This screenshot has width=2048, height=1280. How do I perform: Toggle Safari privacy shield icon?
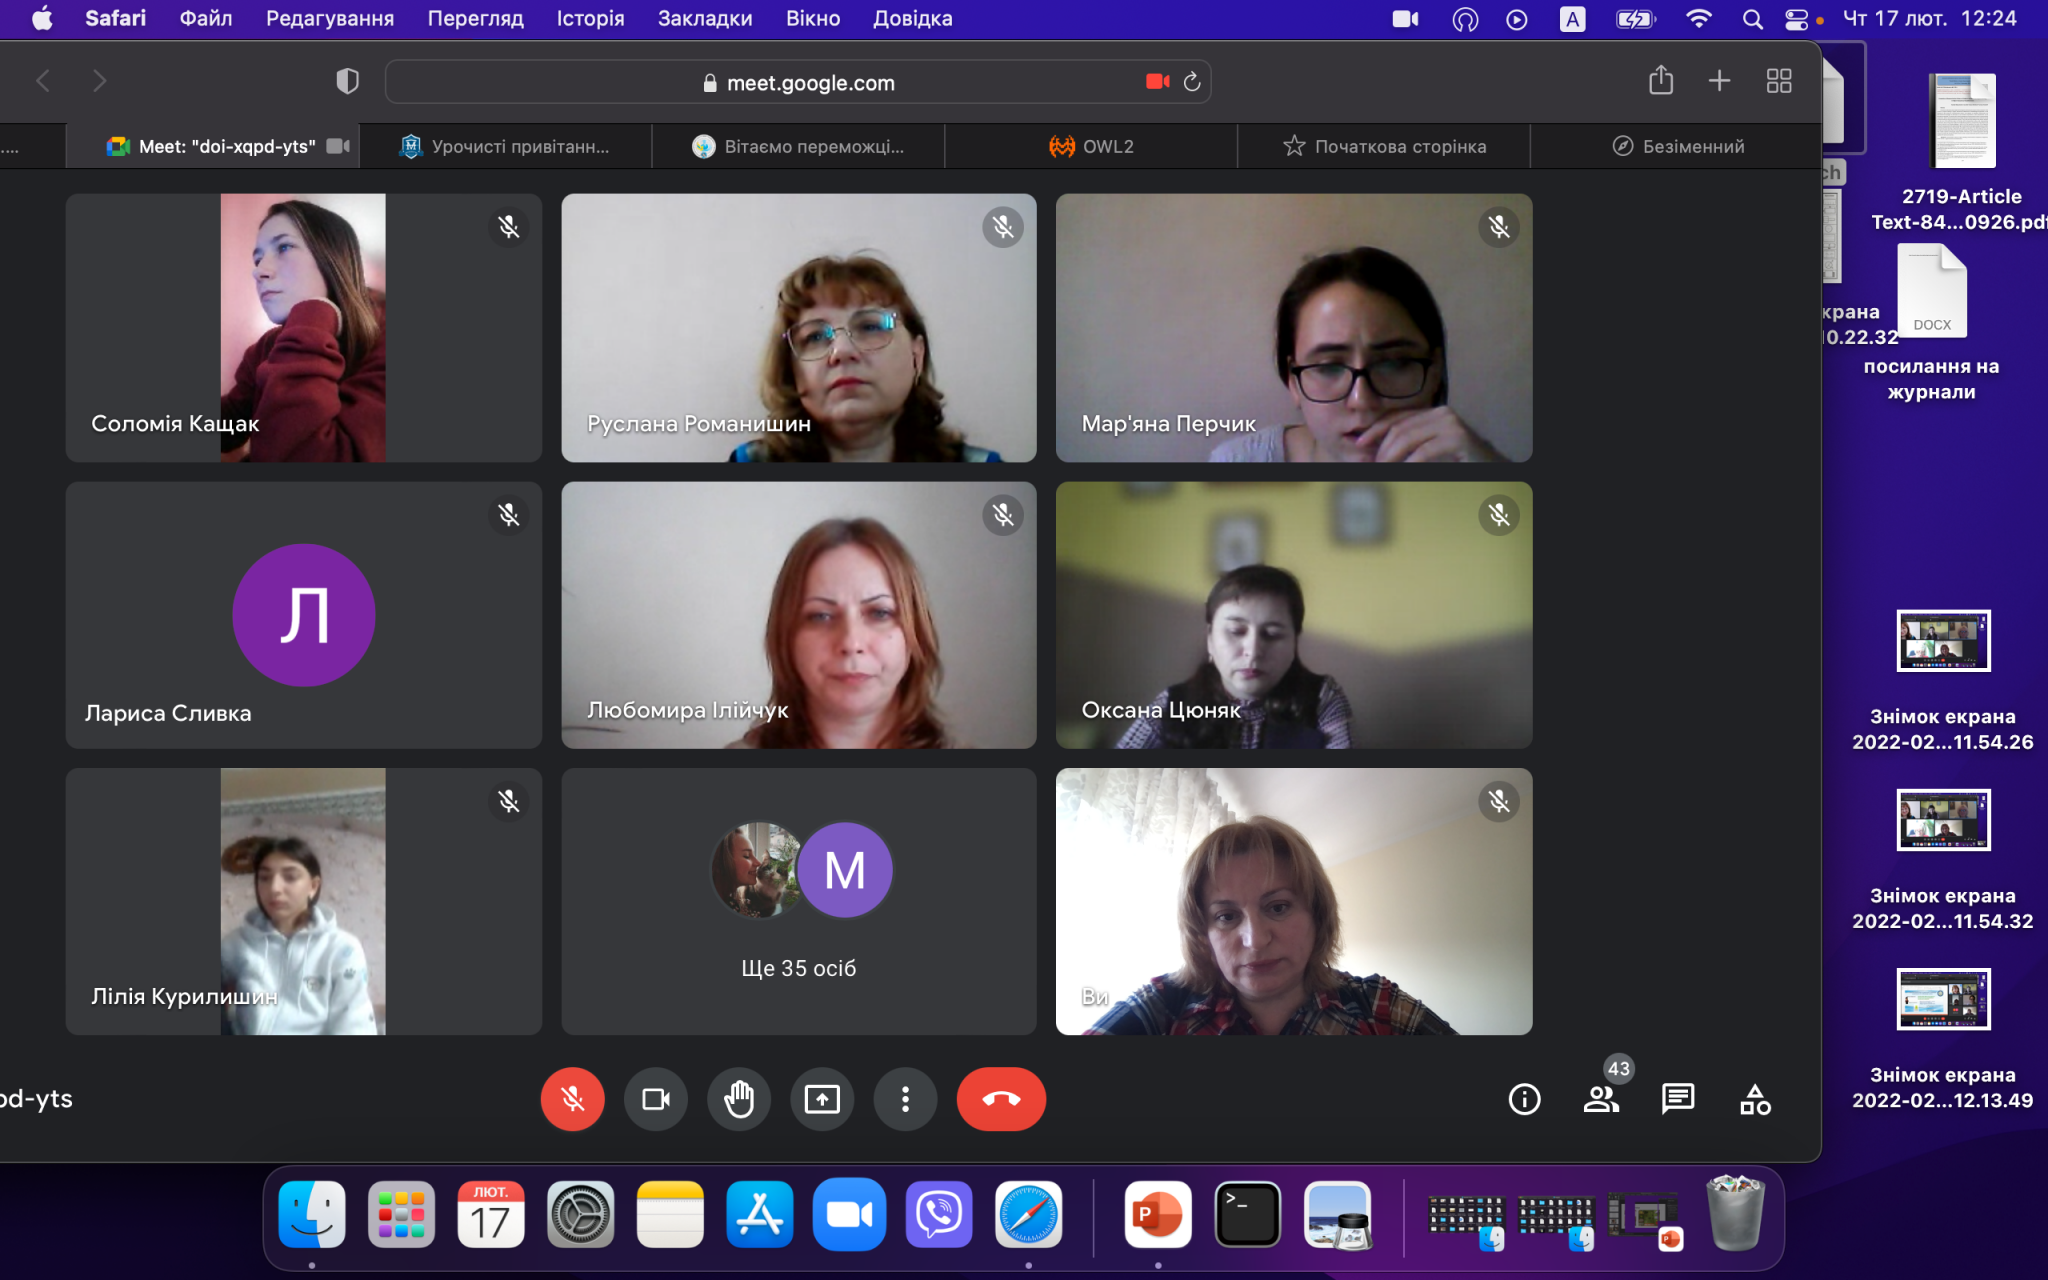347,81
